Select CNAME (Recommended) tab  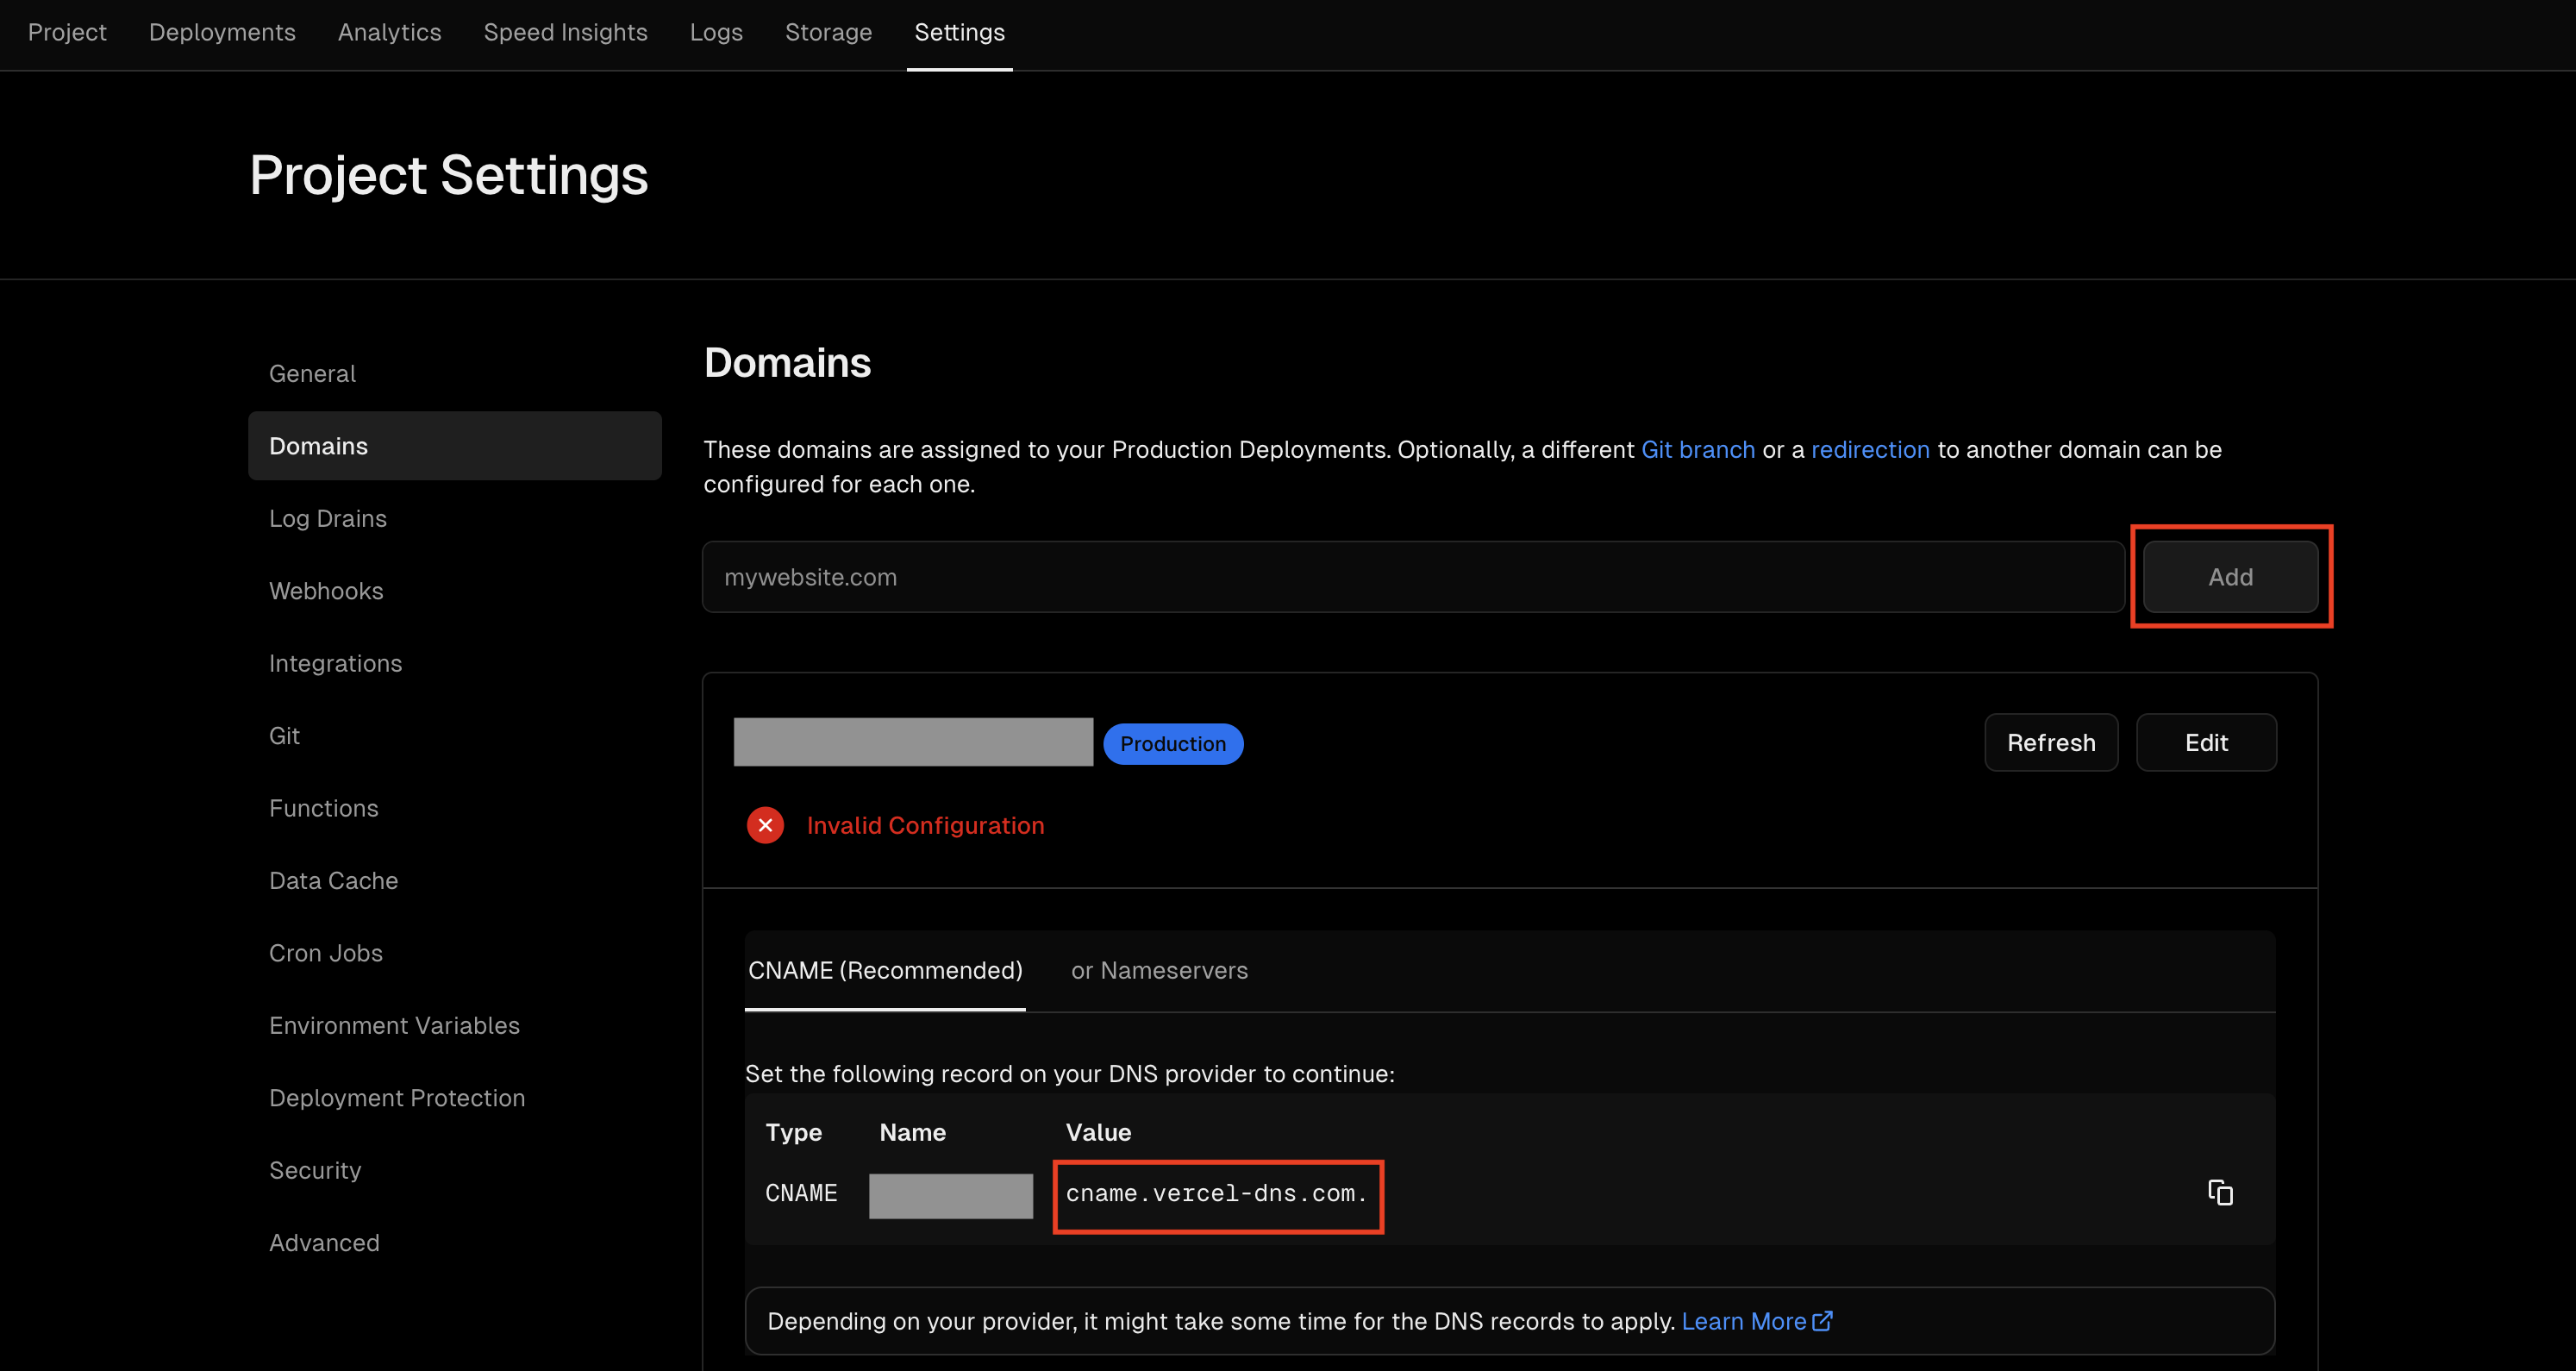click(885, 970)
